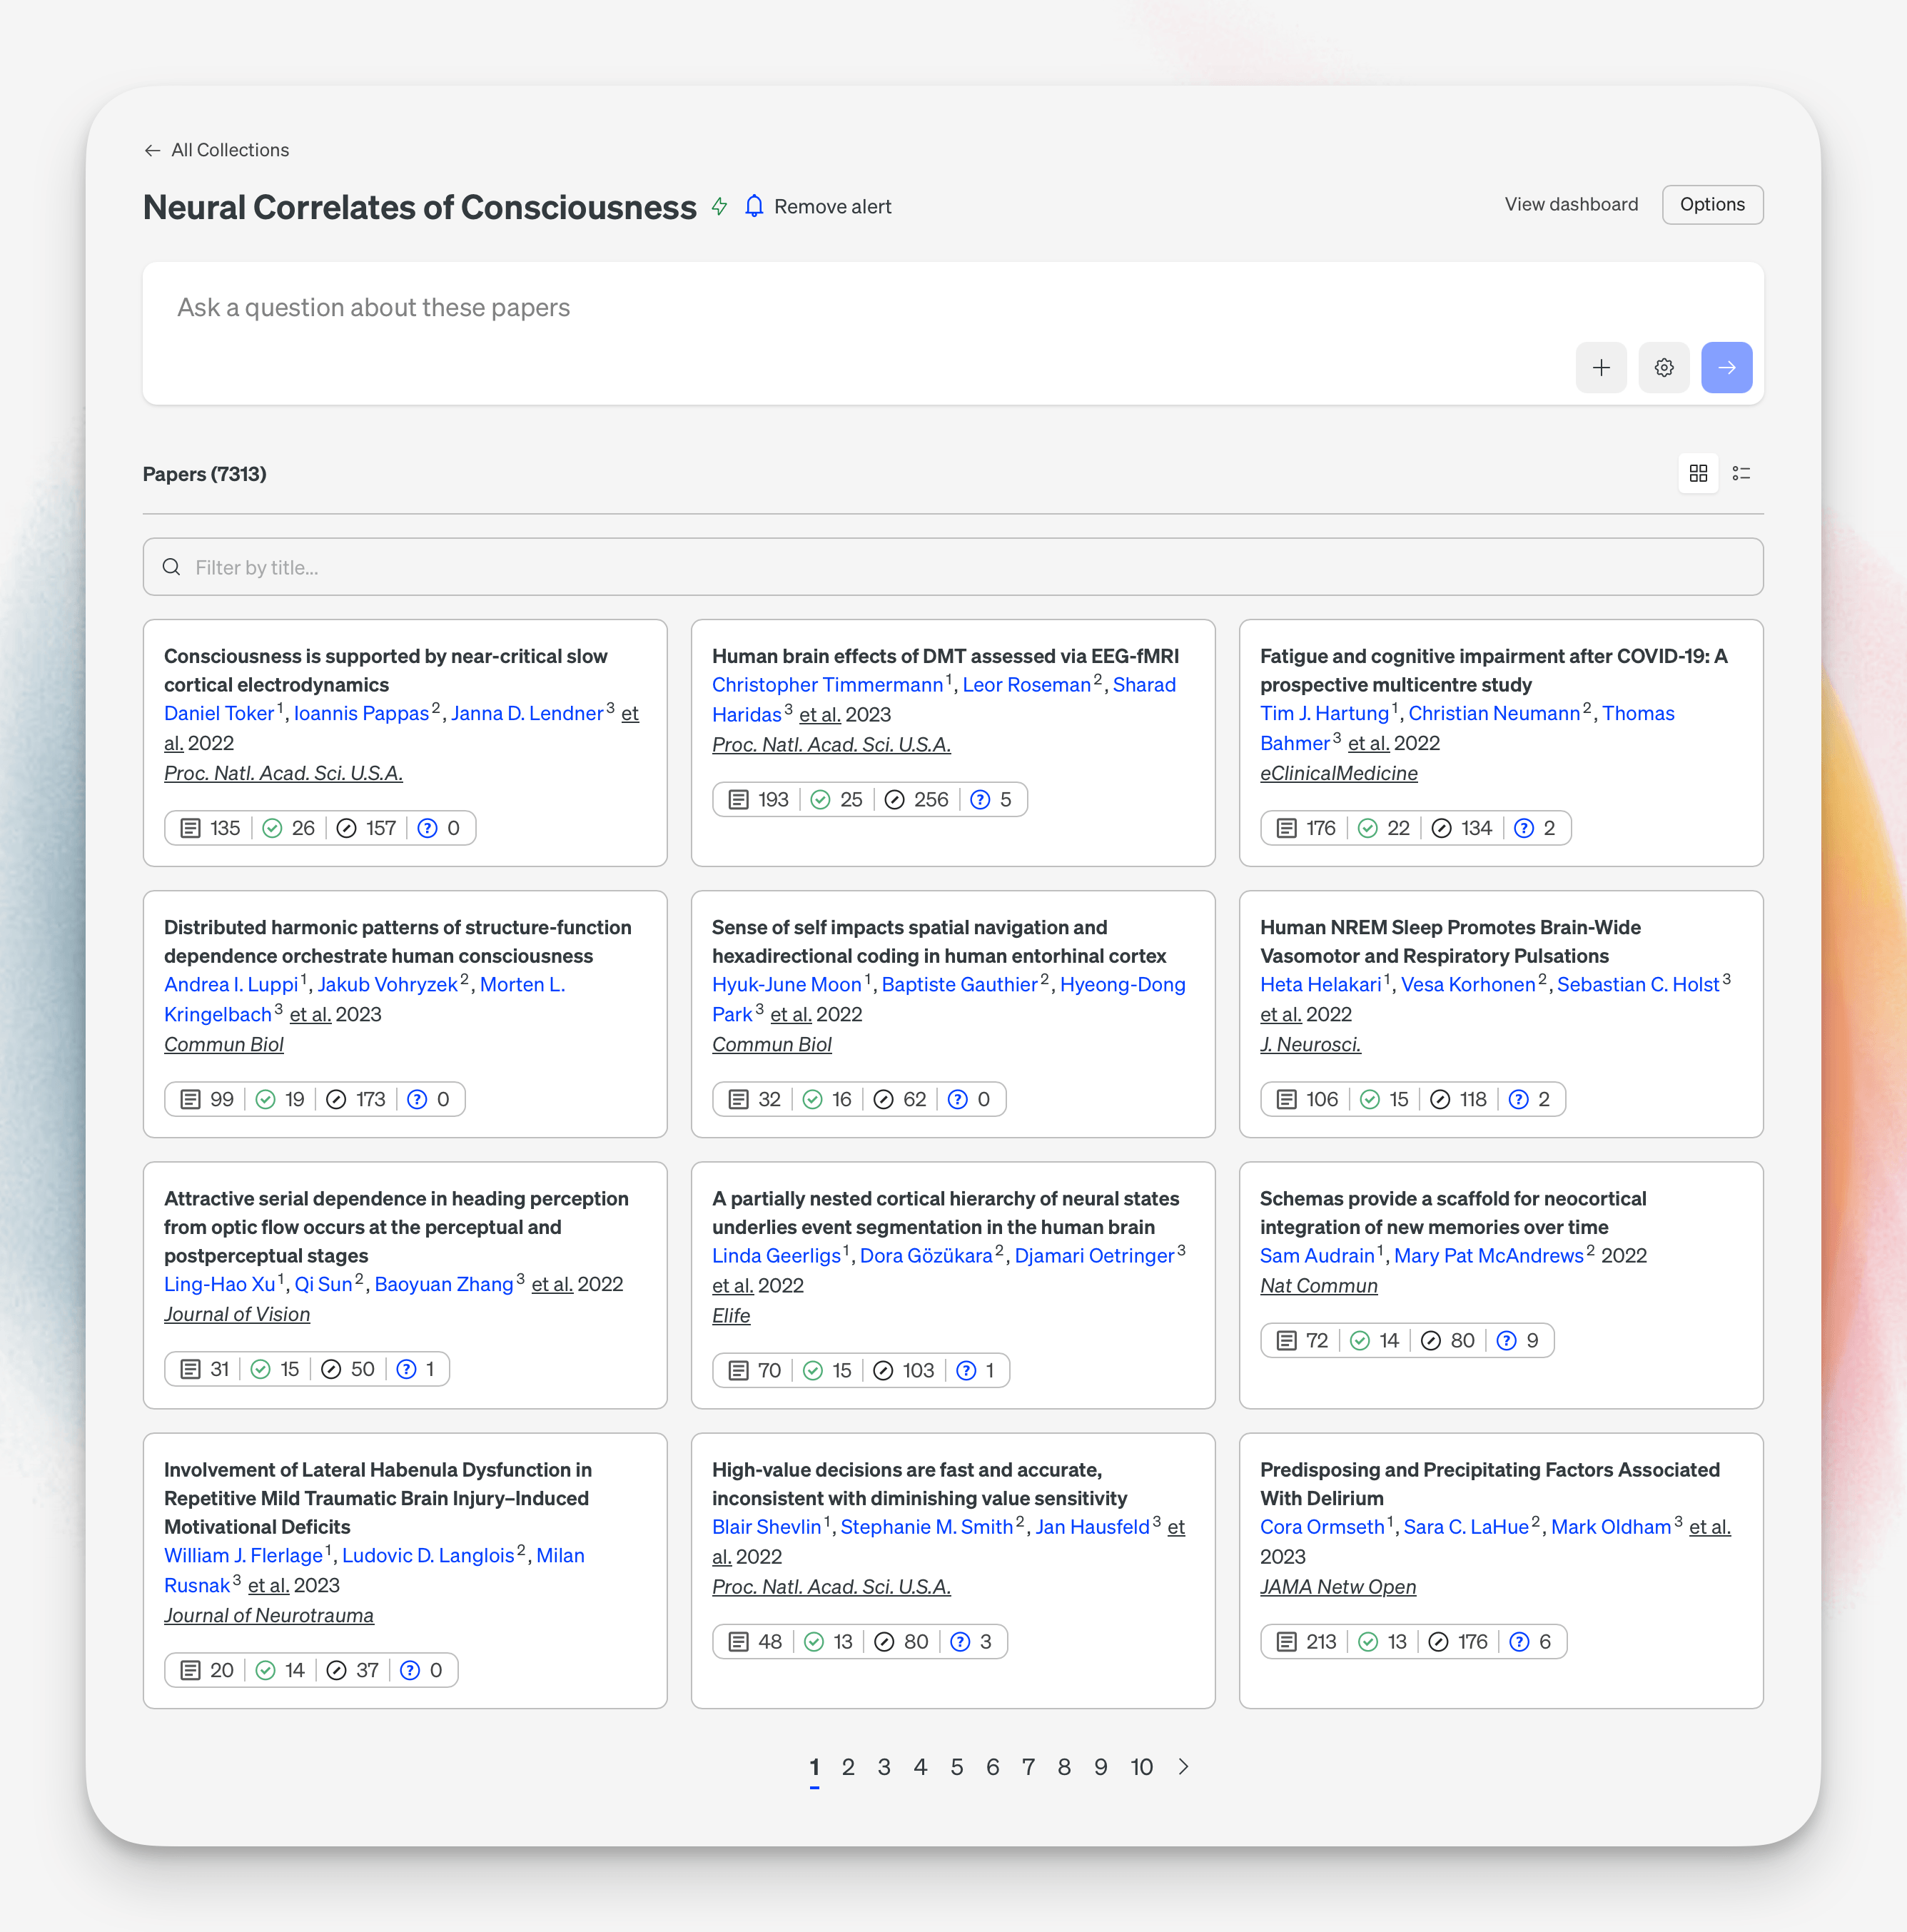Expand et al. authors on Attractive serial dependence paper
Viewport: 1907px width, 1932px height.
point(552,1284)
